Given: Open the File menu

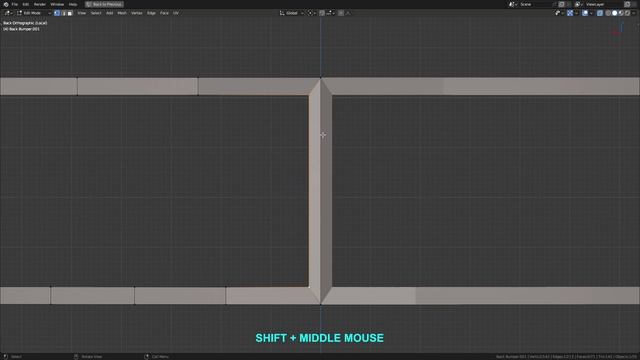Looking at the screenshot, I should pyautogui.click(x=15, y=4).
